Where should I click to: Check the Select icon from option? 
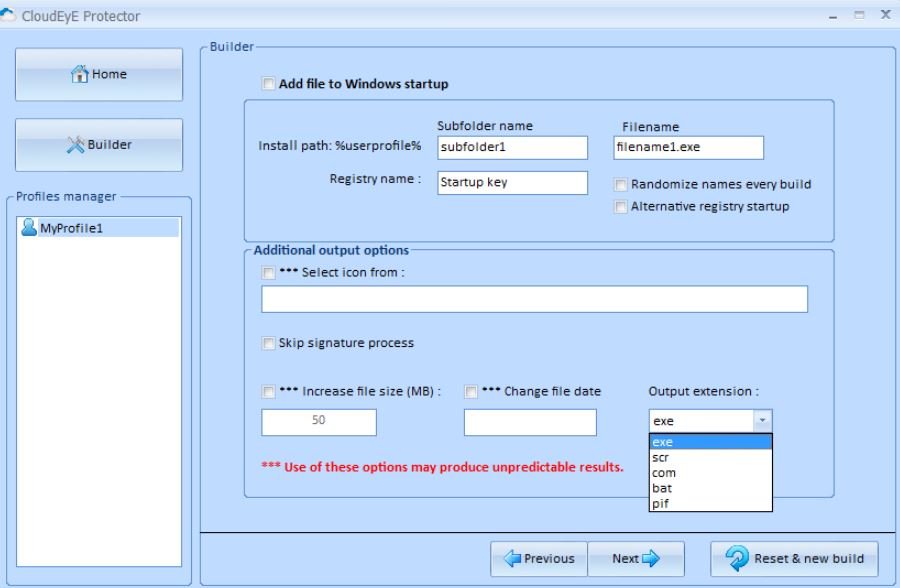(x=268, y=273)
